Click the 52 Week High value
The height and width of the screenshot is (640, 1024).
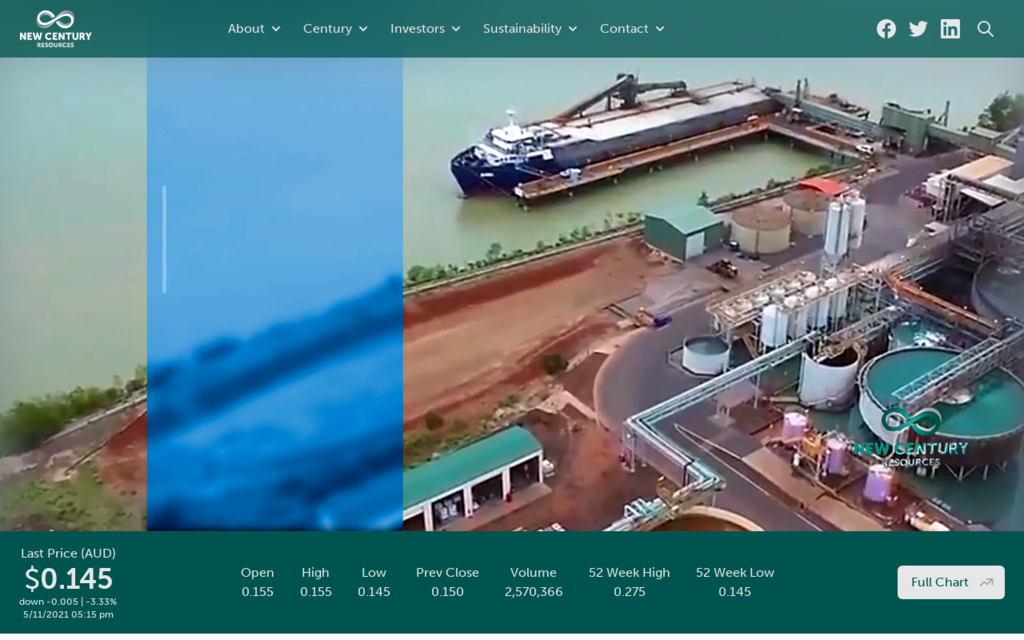[x=629, y=592]
